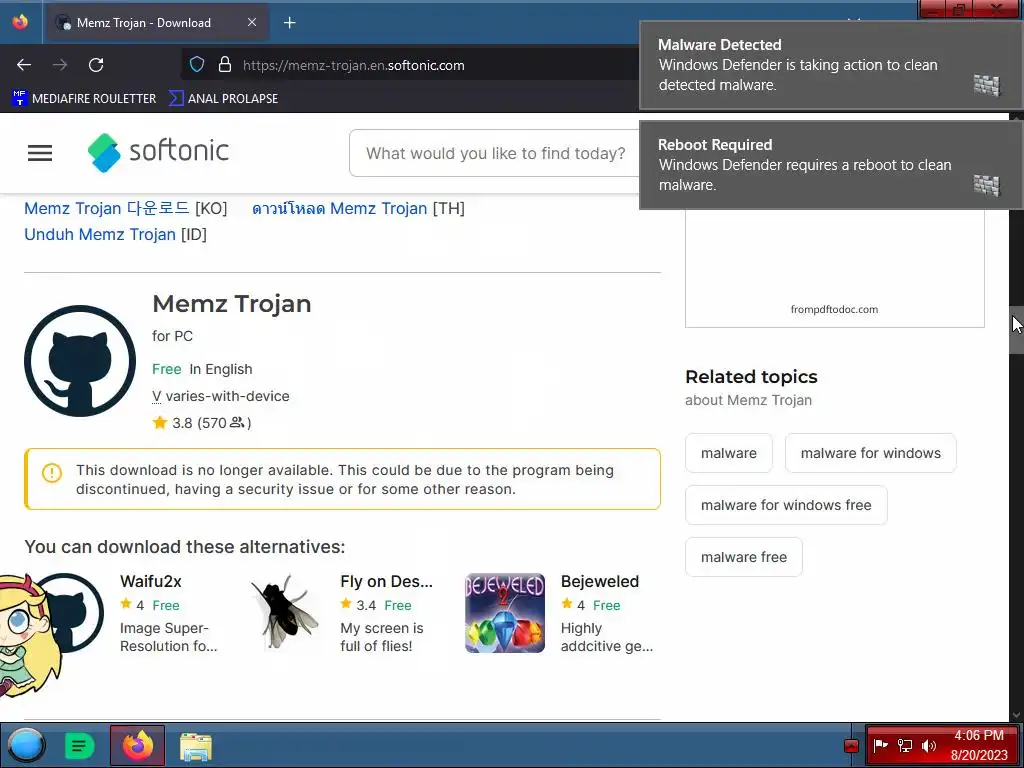Click the Malware Detected notification
This screenshot has height=768, width=1024.
coord(831,65)
